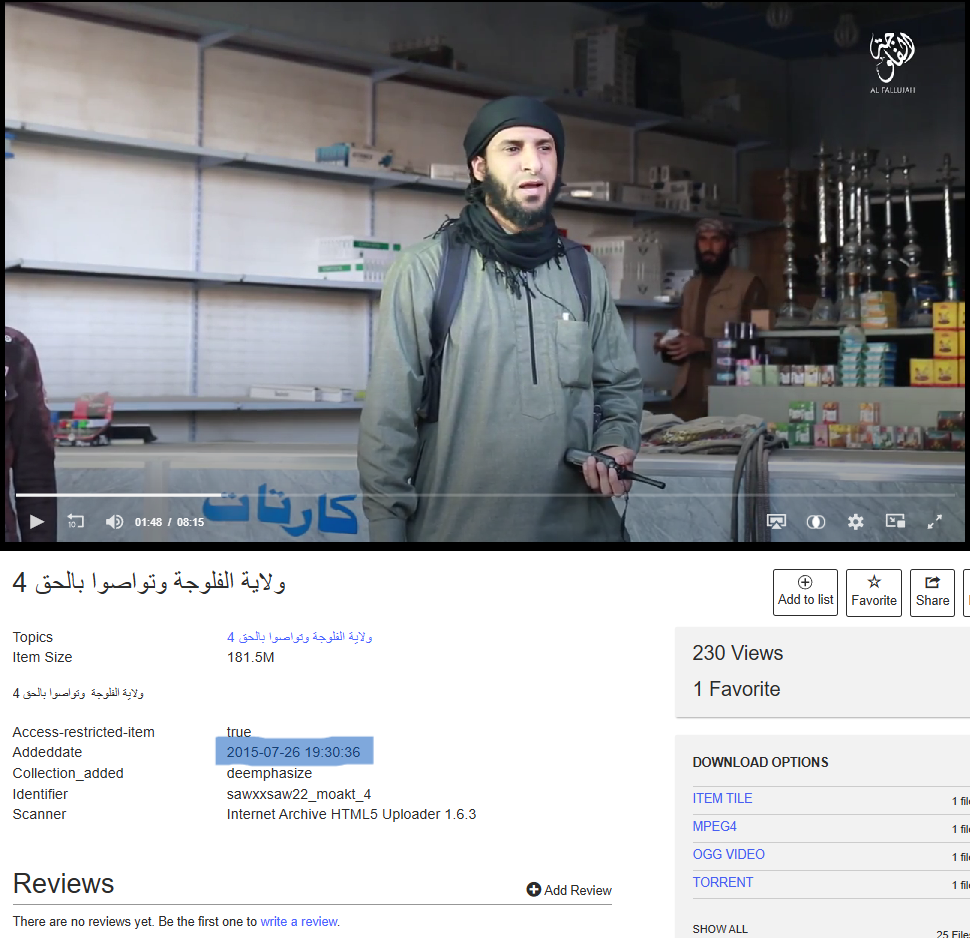
Task: Open the Topics tag link
Action: point(299,637)
